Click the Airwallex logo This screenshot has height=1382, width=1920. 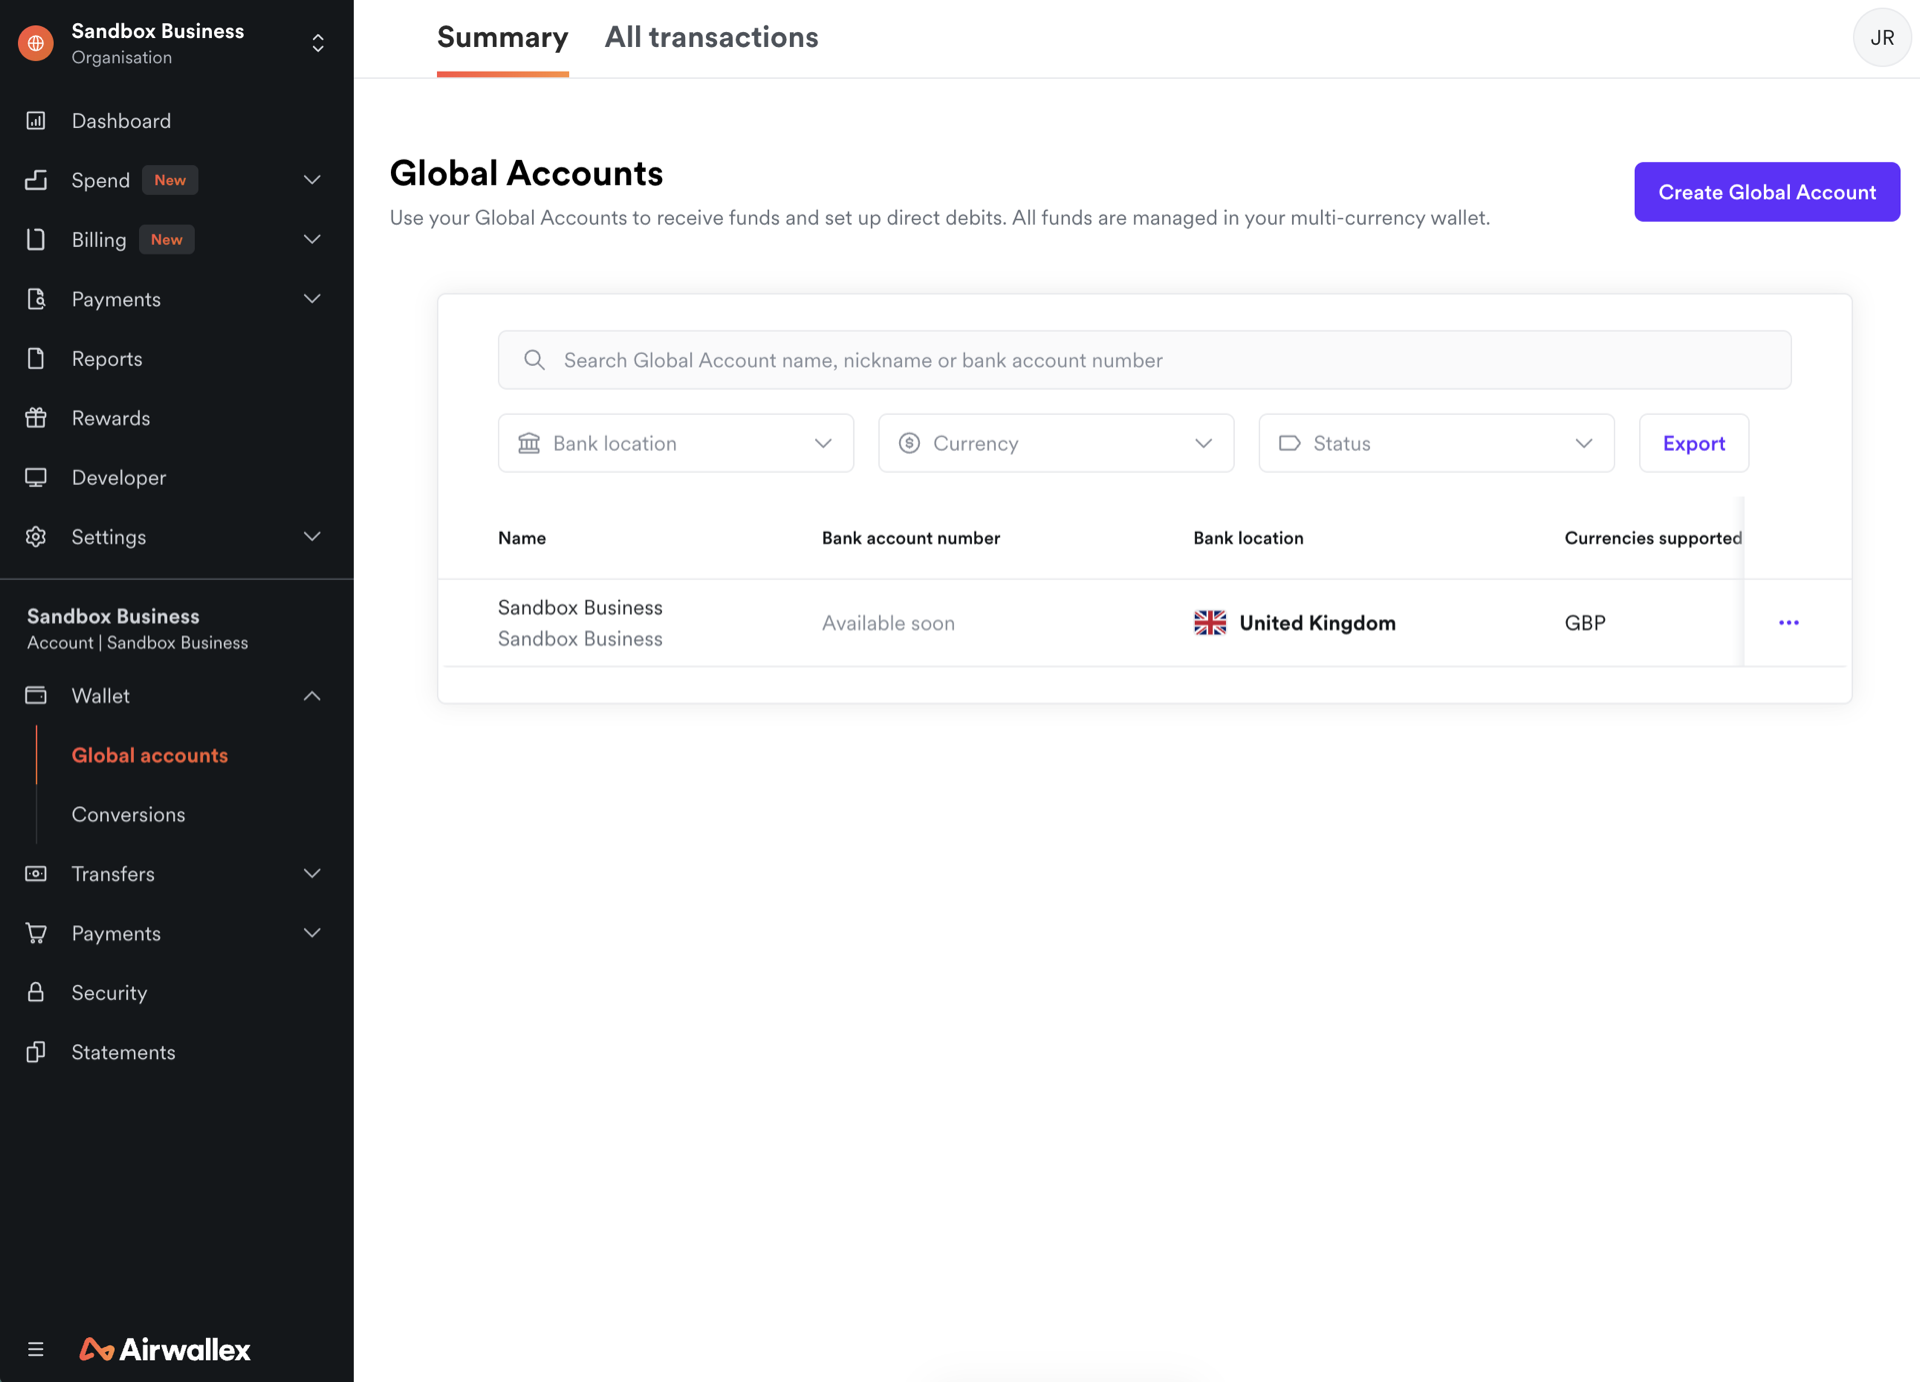(x=165, y=1350)
